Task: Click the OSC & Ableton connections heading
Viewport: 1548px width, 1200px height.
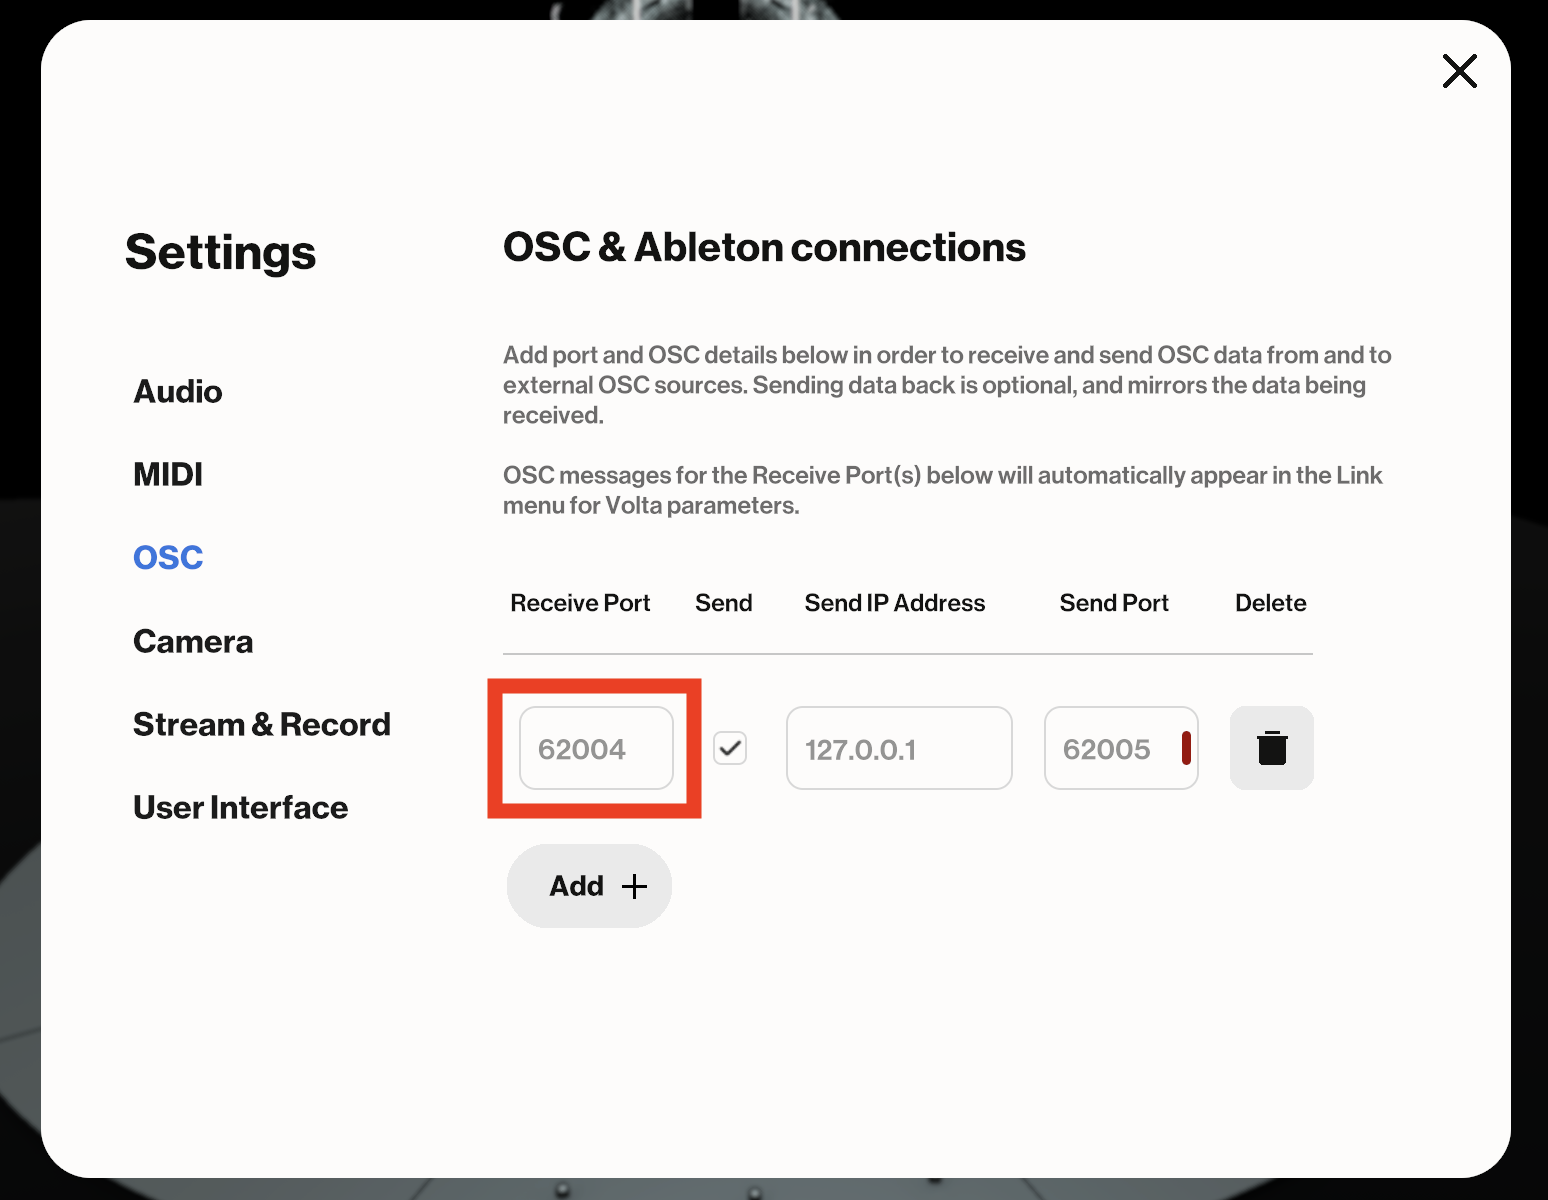Action: [x=764, y=247]
